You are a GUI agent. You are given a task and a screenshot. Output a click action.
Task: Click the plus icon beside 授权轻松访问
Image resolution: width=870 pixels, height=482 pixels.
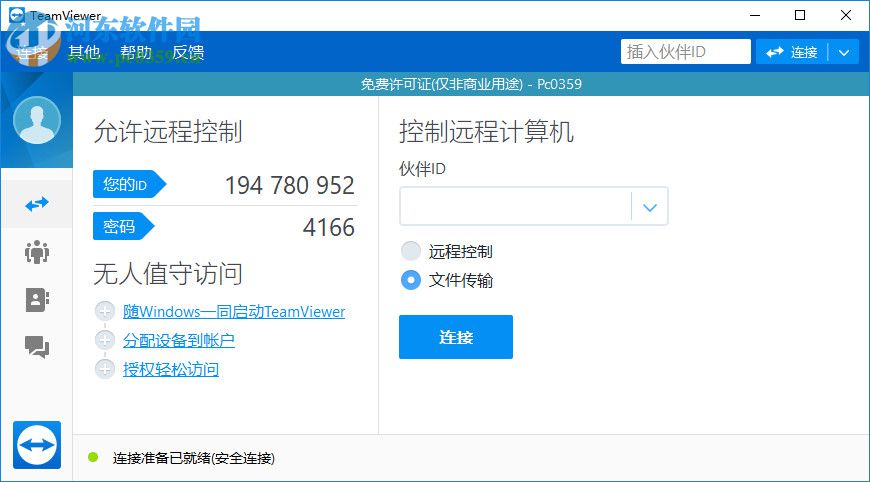tap(104, 369)
